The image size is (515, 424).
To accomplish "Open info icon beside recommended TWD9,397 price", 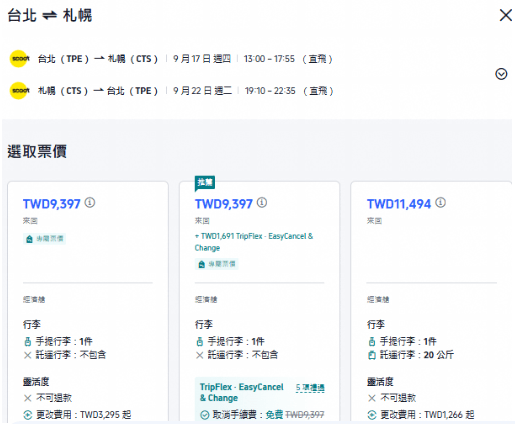I will click(x=262, y=203).
